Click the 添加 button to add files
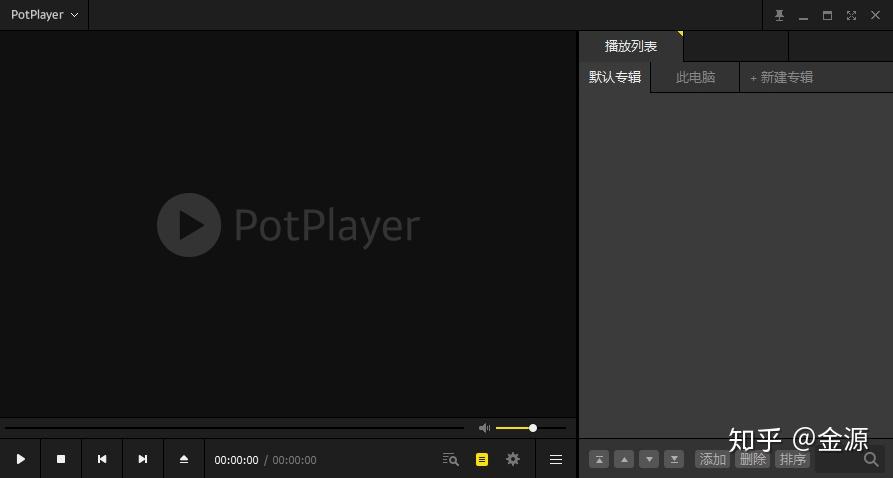893x478 pixels. point(712,459)
